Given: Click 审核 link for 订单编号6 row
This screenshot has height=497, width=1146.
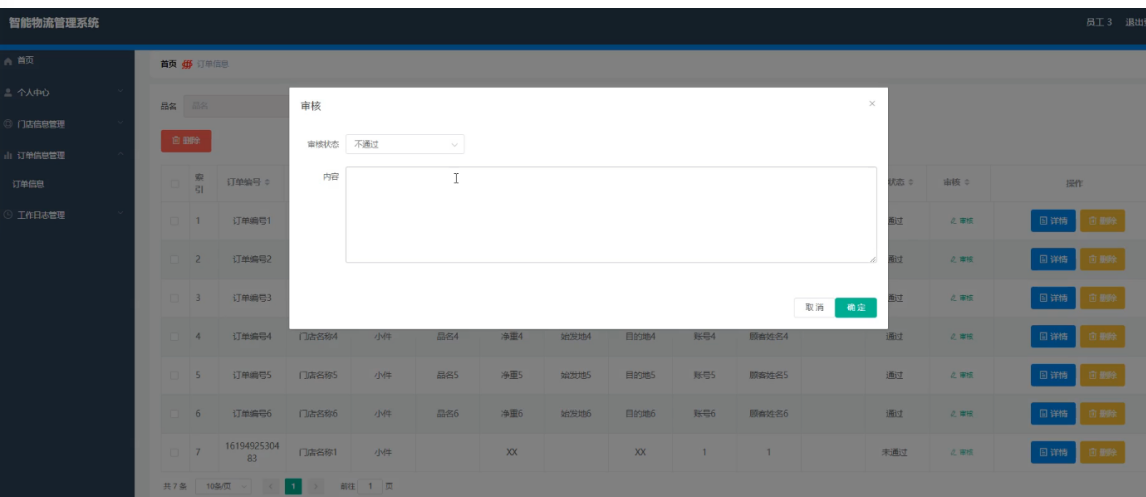Looking at the screenshot, I should (962, 414).
